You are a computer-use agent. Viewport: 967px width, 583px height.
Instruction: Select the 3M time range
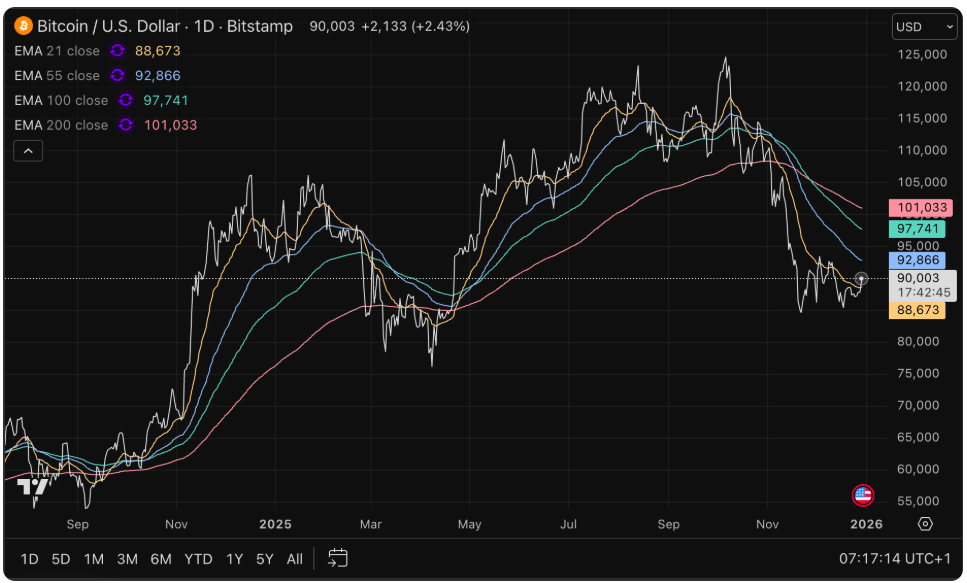click(127, 559)
